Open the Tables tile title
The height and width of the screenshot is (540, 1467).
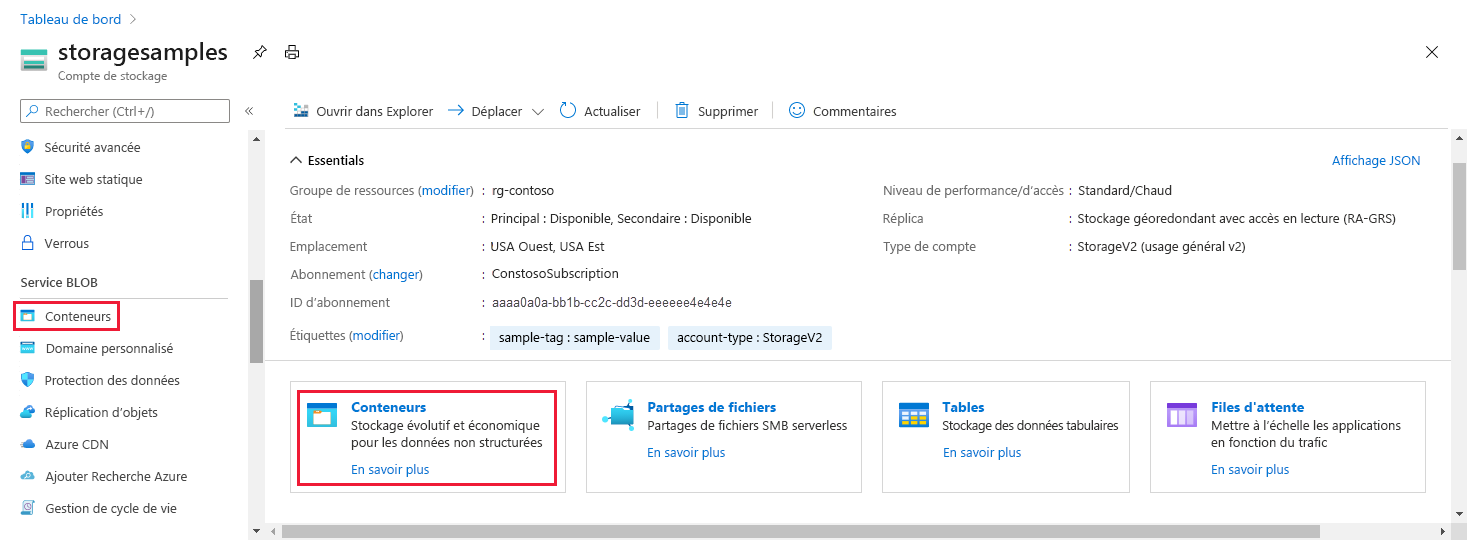pos(964,407)
